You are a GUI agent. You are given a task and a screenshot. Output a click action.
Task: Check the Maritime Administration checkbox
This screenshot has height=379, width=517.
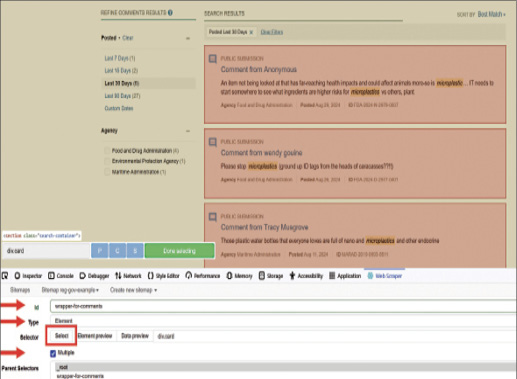(107, 172)
